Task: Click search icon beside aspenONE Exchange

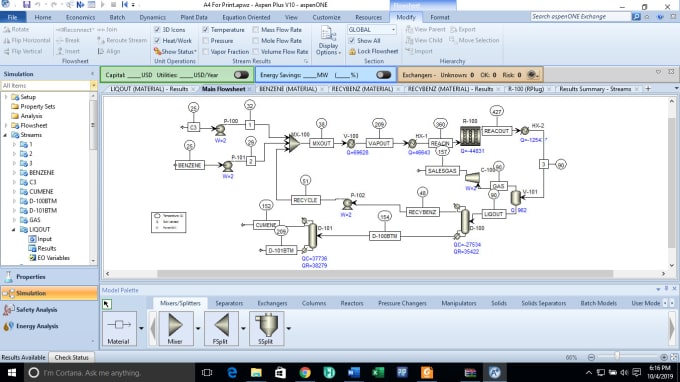Action: (636, 17)
